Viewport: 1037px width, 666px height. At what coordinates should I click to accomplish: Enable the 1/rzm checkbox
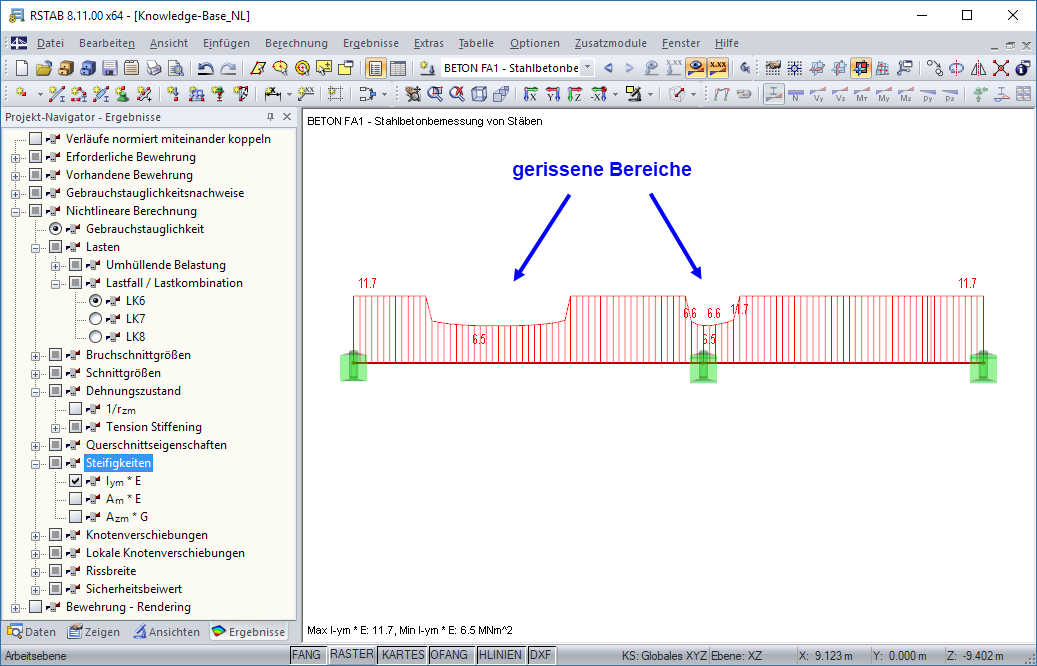click(x=75, y=409)
